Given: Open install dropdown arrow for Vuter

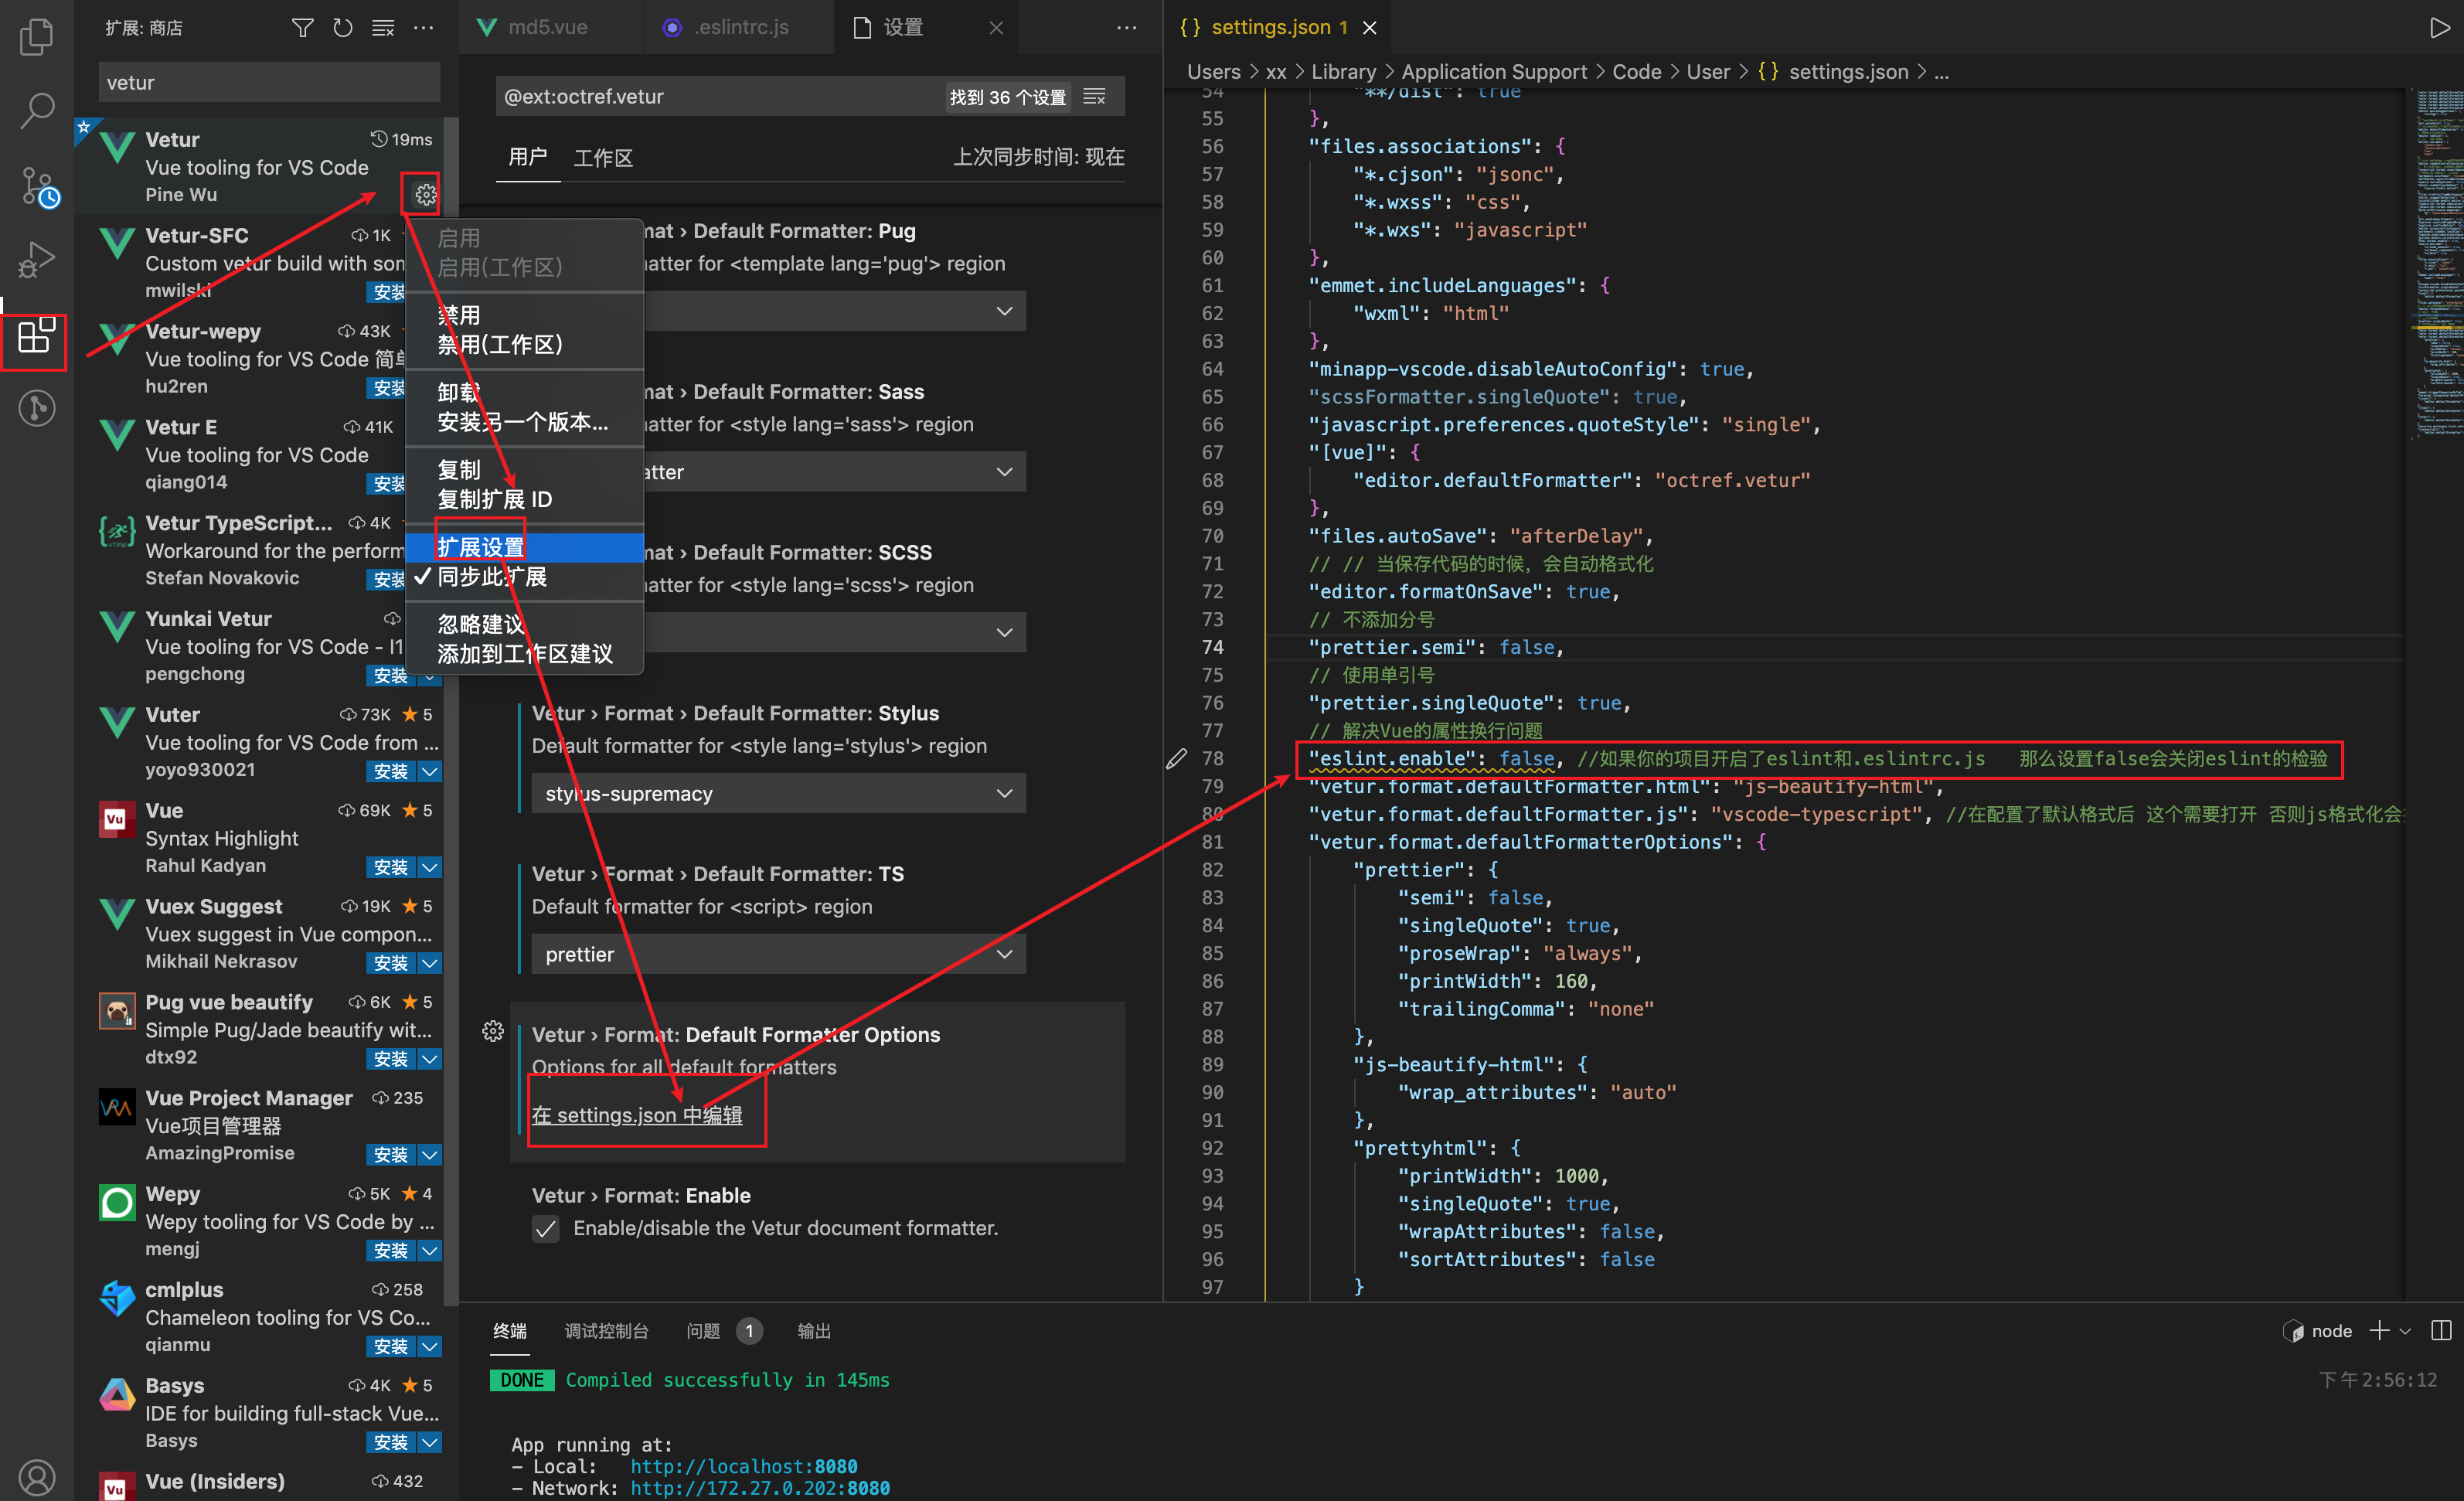Looking at the screenshot, I should click(x=429, y=771).
